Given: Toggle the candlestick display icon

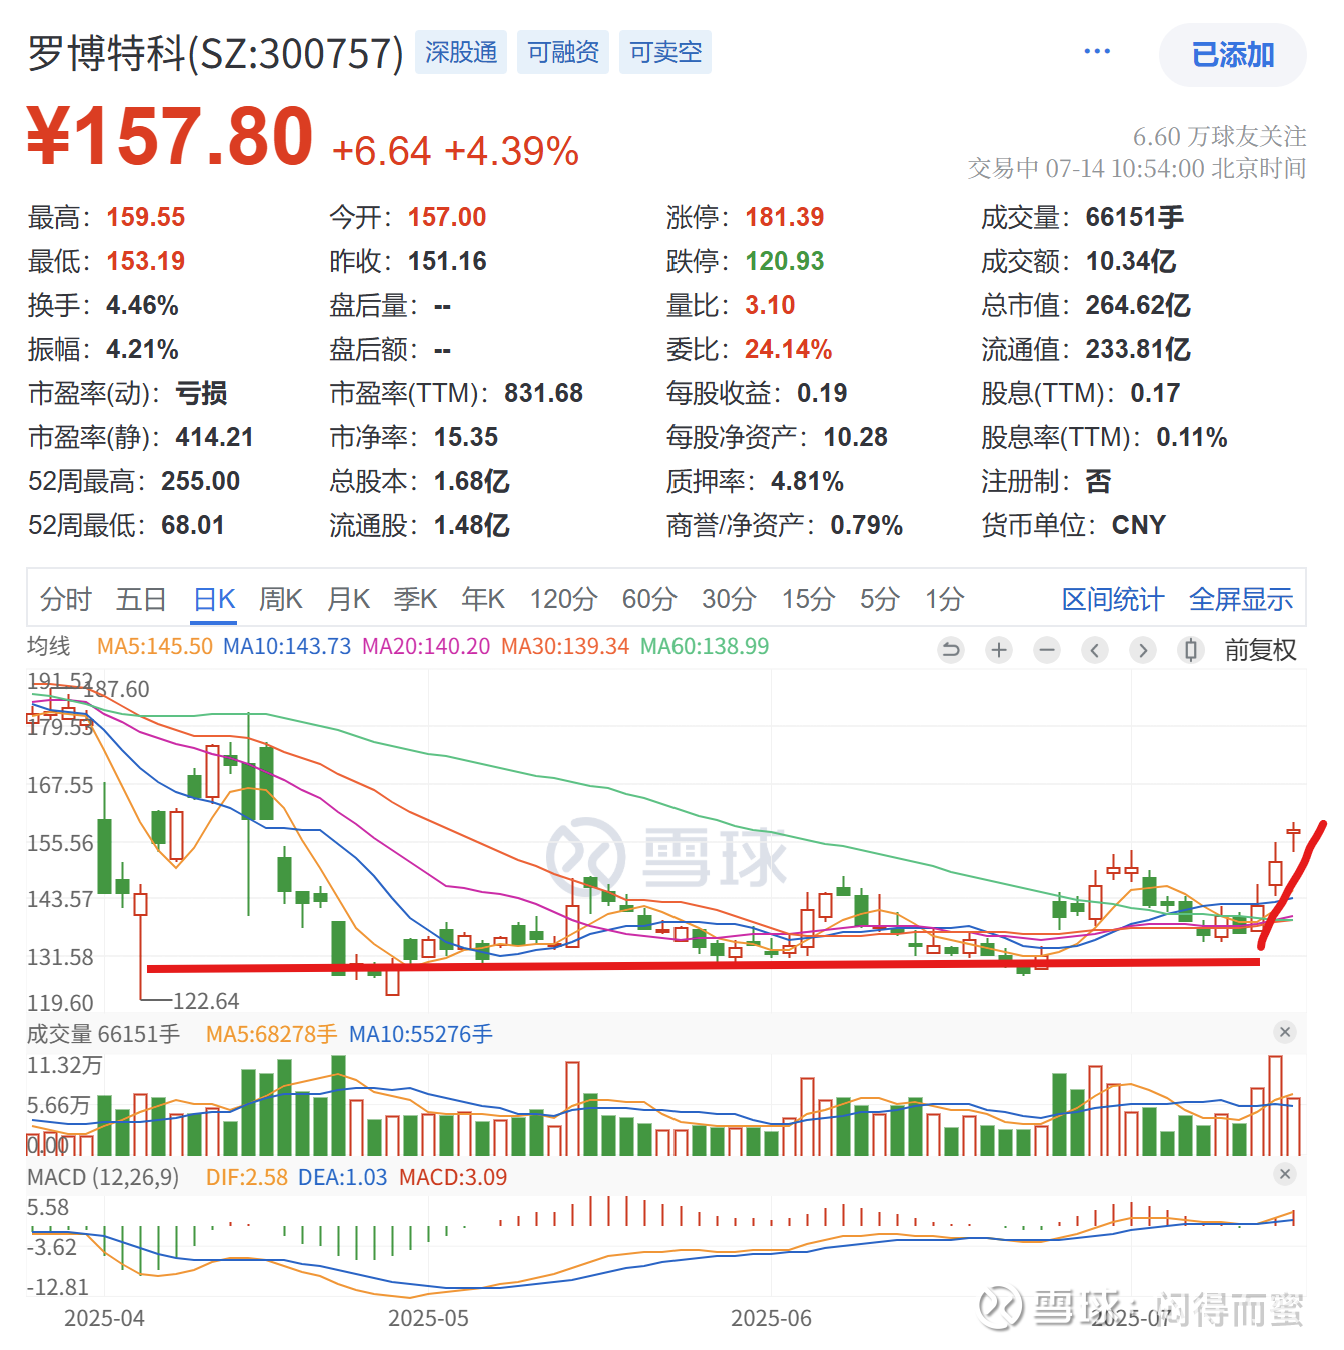Looking at the screenshot, I should click(x=1191, y=650).
